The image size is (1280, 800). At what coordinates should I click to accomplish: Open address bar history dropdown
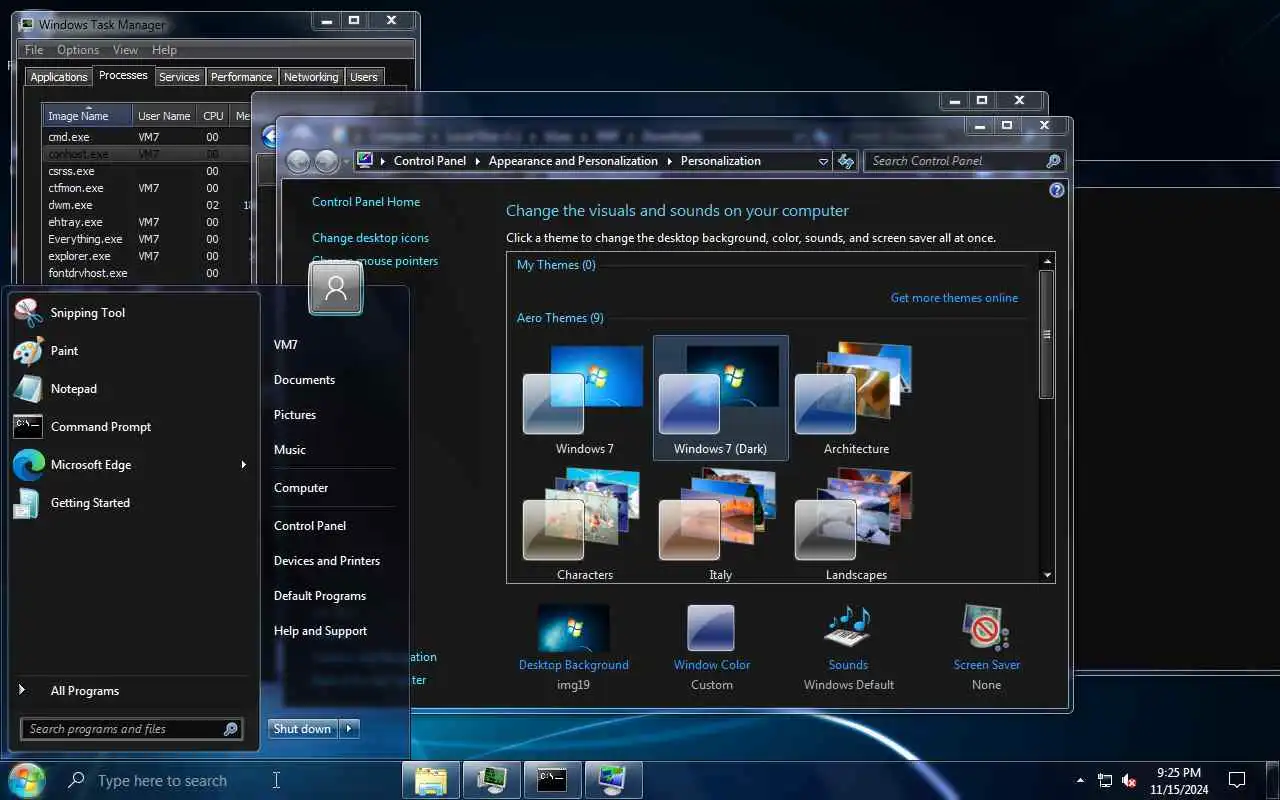tap(823, 161)
